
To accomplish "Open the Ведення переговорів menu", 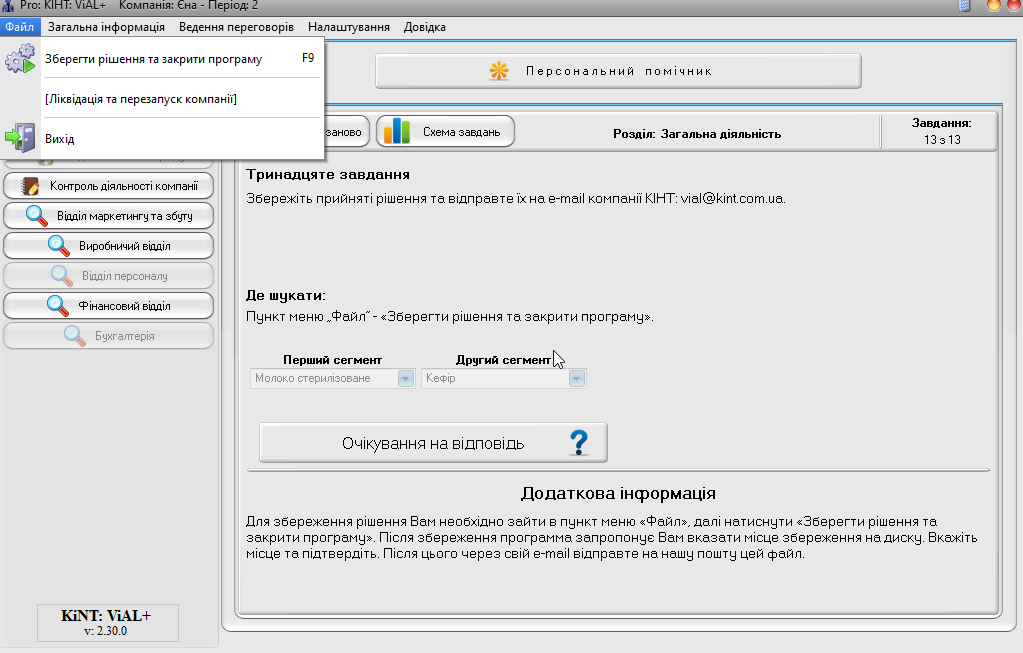I will coord(236,27).
